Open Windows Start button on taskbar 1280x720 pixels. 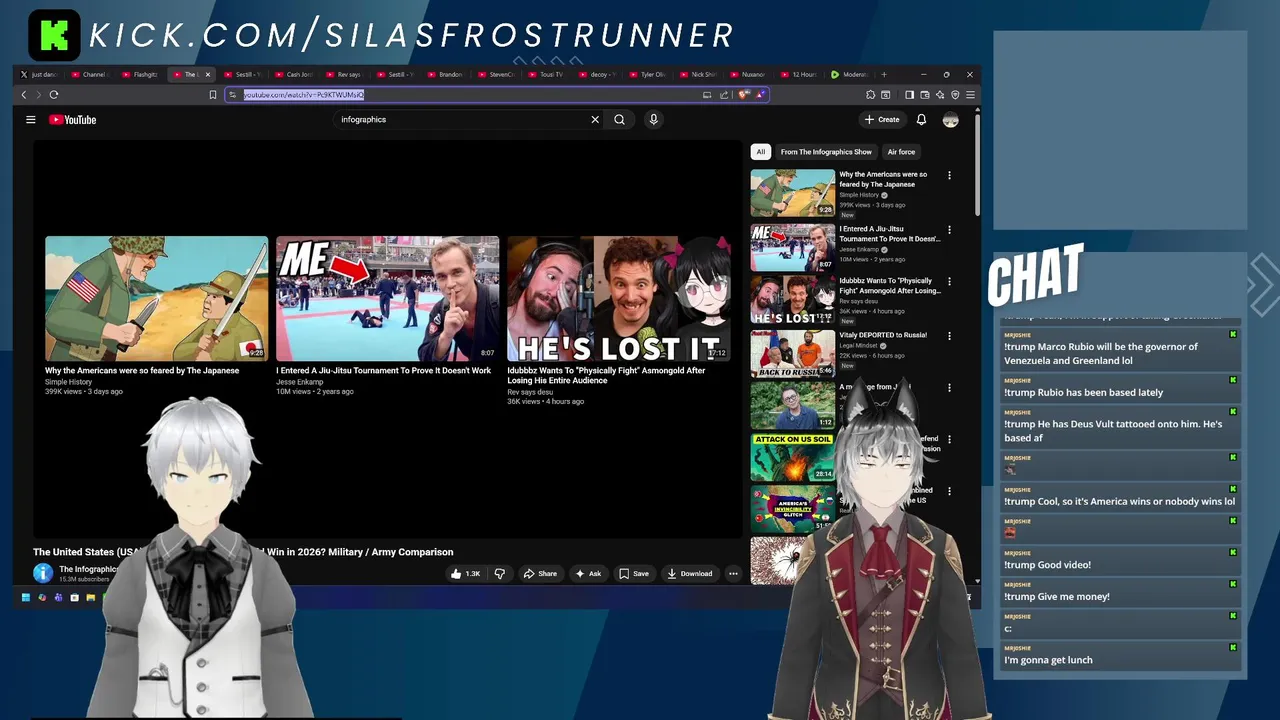pos(25,598)
